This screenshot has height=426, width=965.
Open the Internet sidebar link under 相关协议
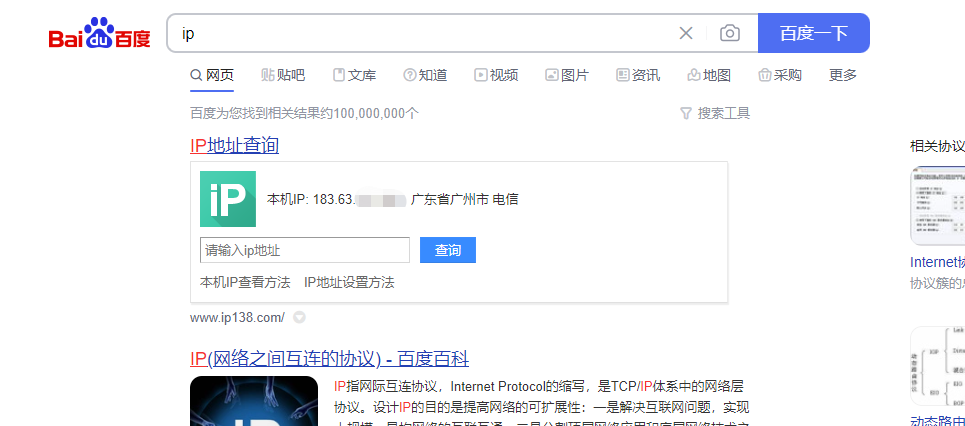point(937,262)
